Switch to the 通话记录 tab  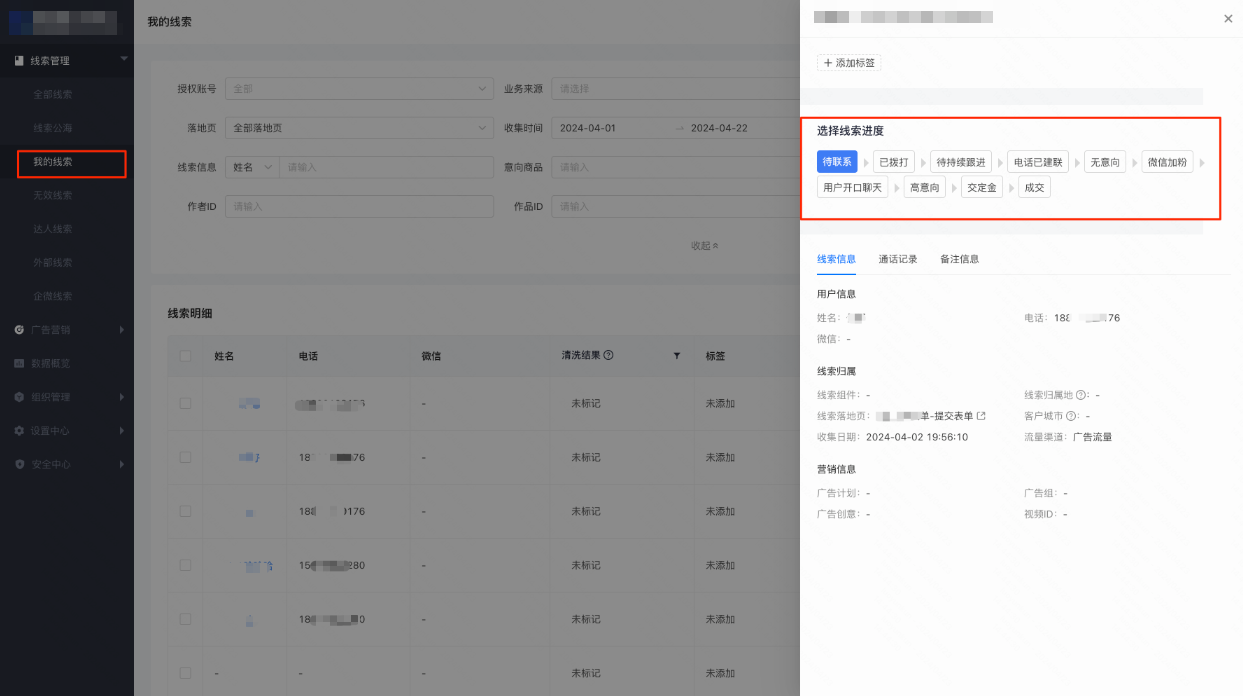897,258
